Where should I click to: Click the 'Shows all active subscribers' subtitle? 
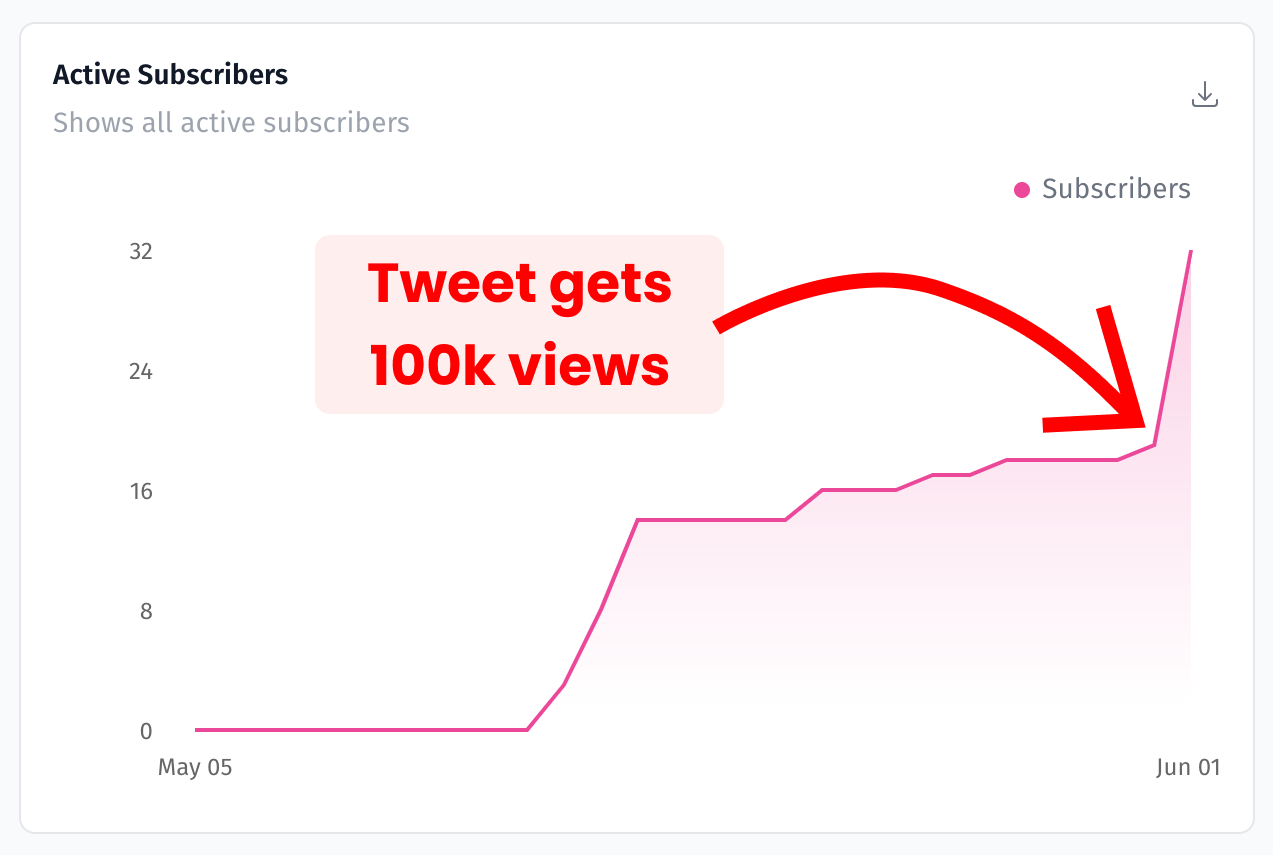coord(231,123)
